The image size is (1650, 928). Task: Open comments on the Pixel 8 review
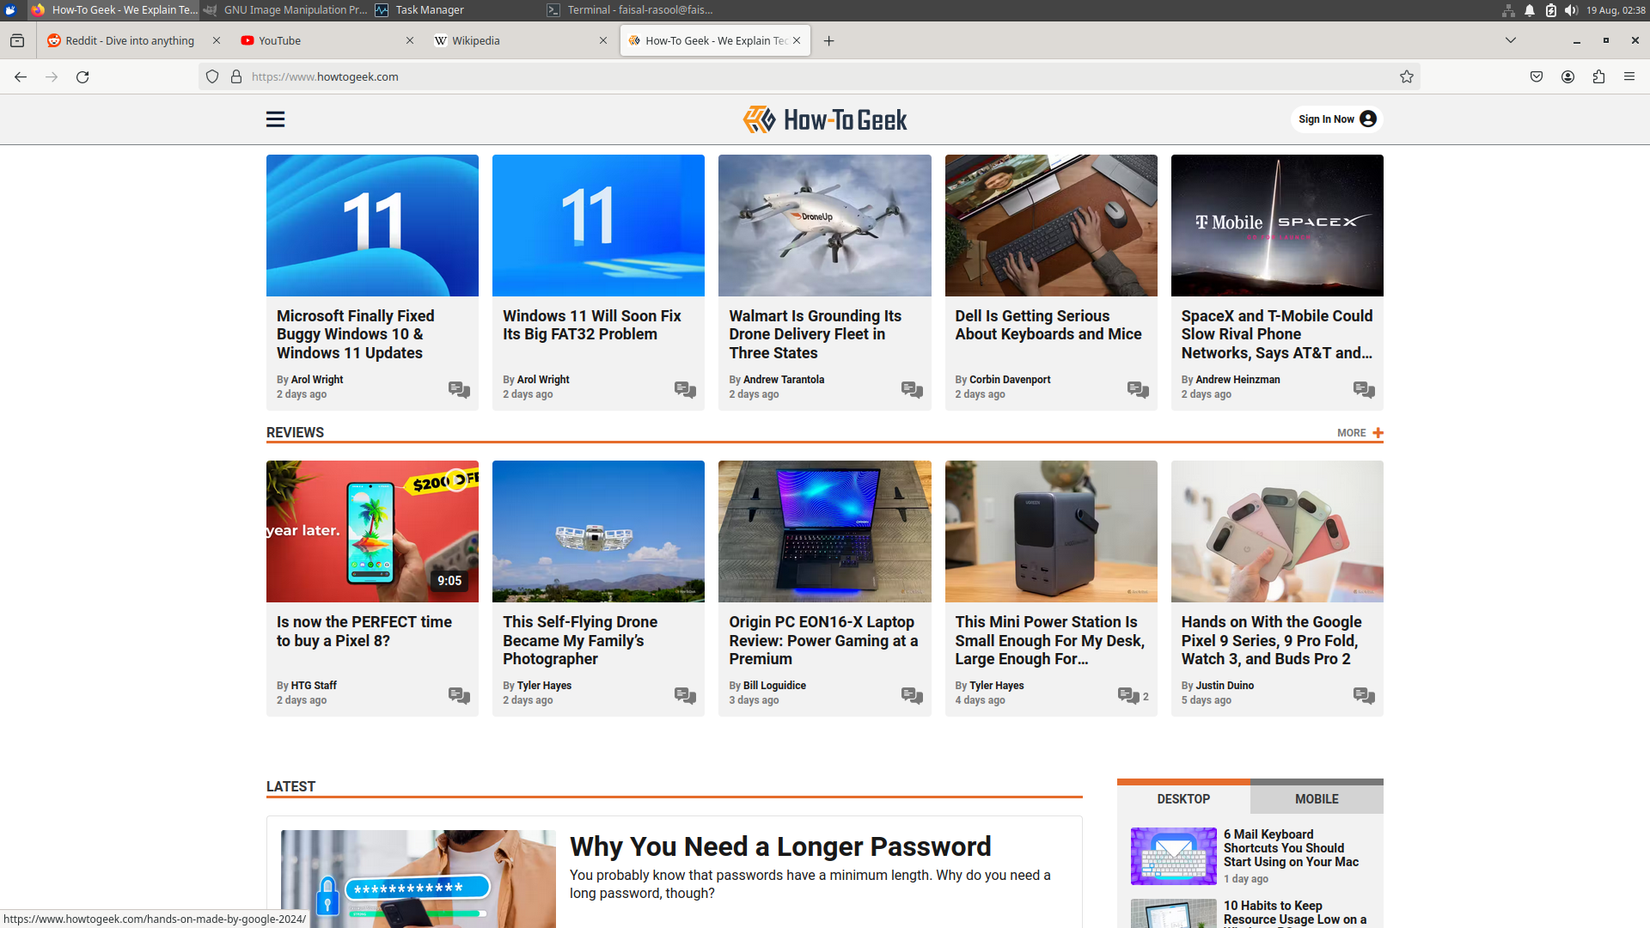[459, 695]
